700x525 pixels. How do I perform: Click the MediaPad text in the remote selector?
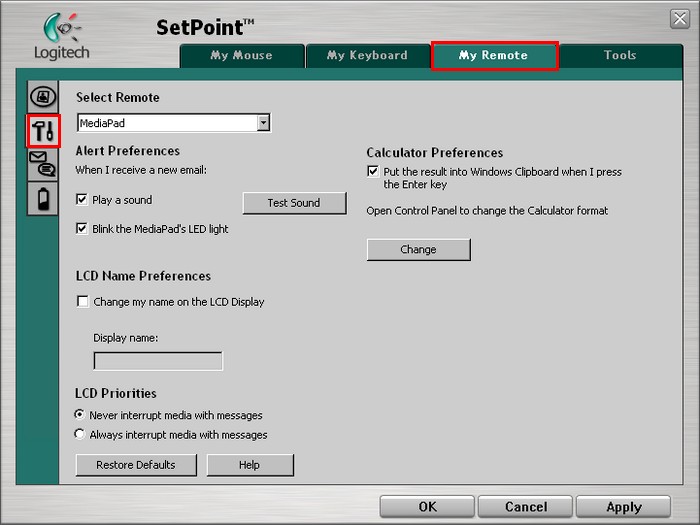click(102, 123)
